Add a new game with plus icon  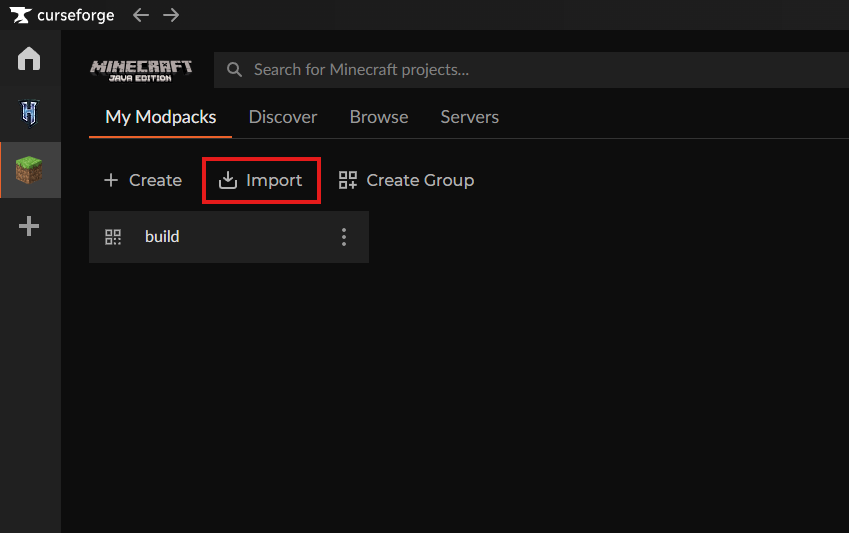29,226
